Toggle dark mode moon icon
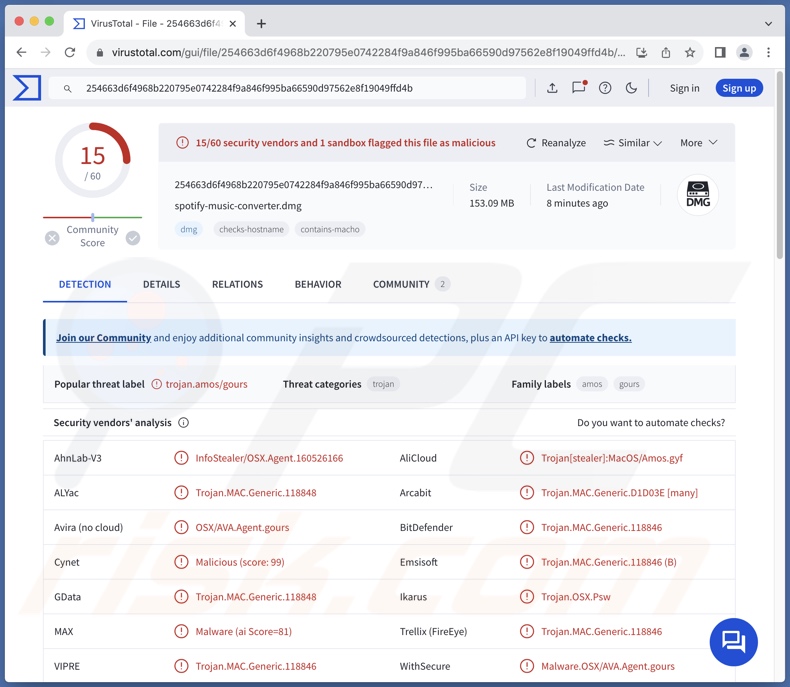 [x=631, y=88]
